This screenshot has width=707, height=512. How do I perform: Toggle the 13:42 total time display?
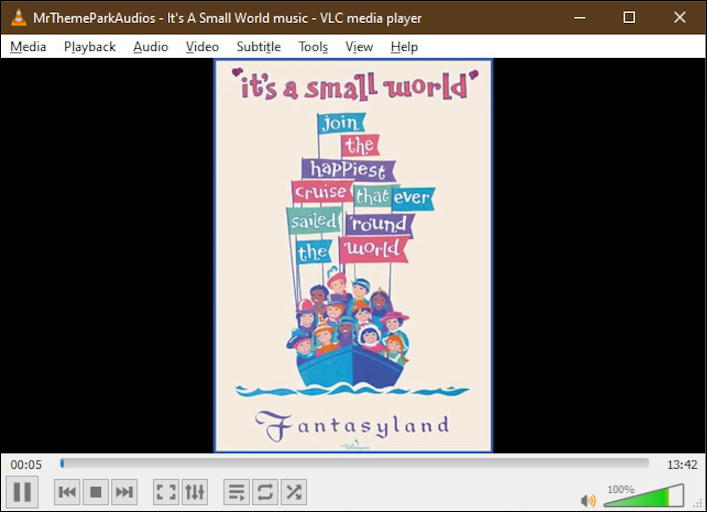pos(681,465)
